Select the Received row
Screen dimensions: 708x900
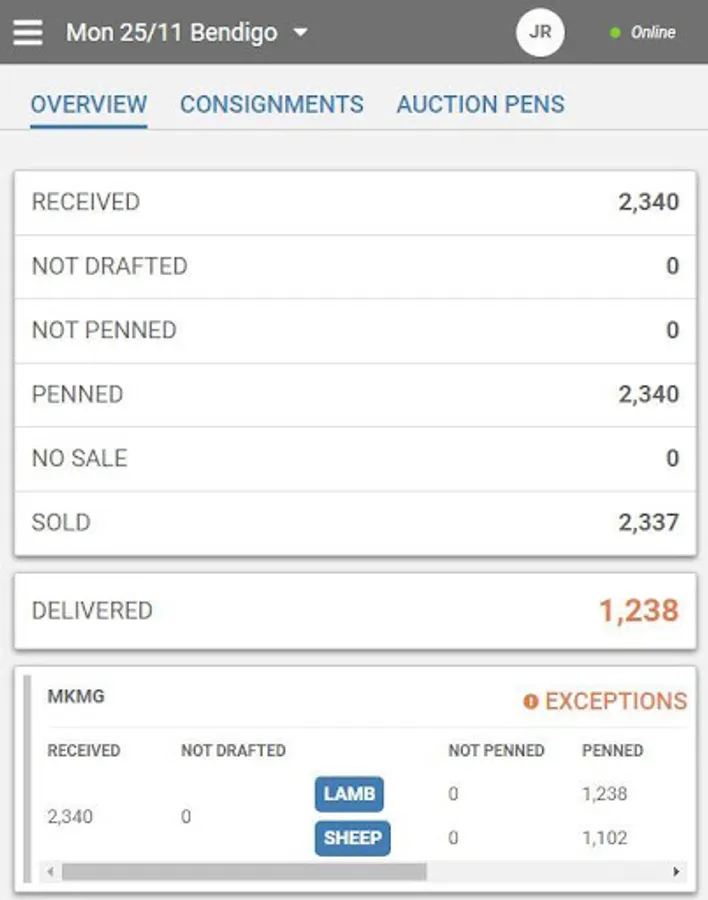pos(355,202)
